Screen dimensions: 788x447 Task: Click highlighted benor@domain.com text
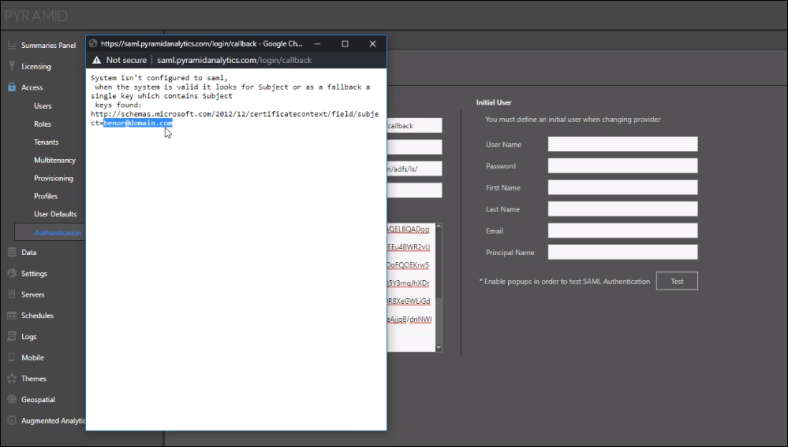click(x=138, y=123)
